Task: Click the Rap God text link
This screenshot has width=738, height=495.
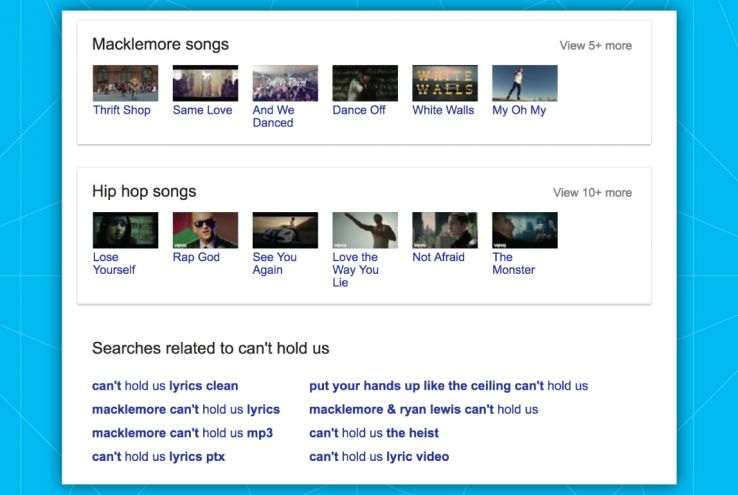Action: point(196,257)
